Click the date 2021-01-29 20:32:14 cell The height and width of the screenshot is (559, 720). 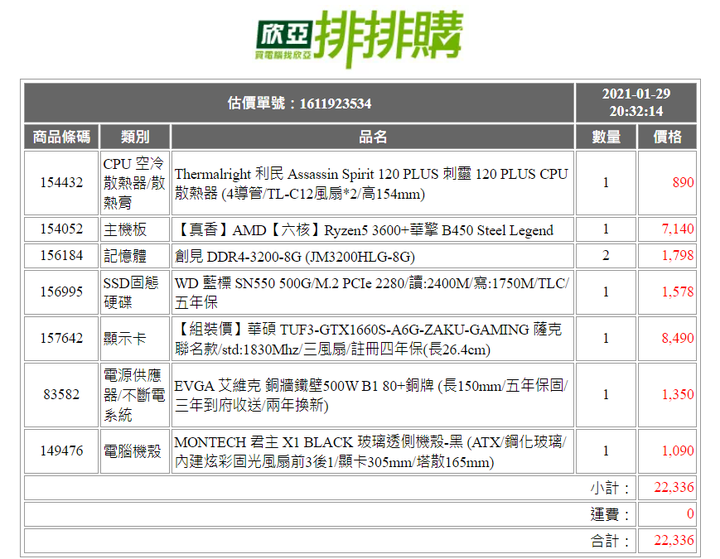(636, 103)
